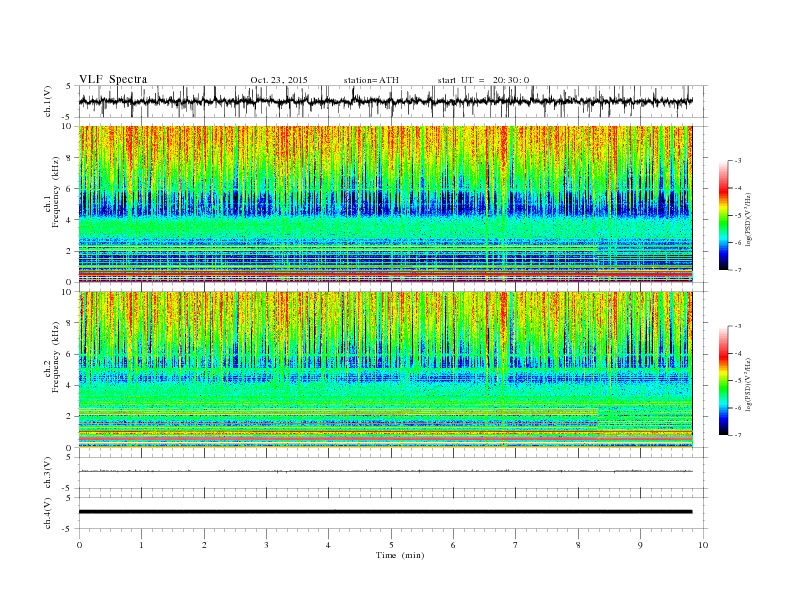Viewport: 792px width, 612px height.
Task: Click the ch.1 "Frequency (kHz)" axis label
Action: pyautogui.click(x=56, y=192)
